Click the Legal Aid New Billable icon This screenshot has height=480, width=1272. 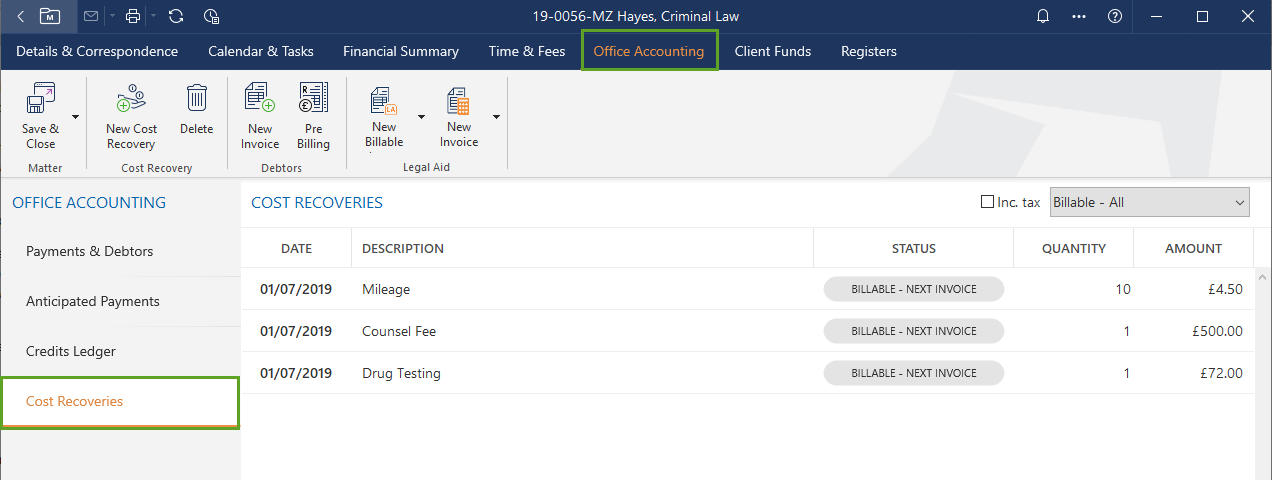pos(384,100)
